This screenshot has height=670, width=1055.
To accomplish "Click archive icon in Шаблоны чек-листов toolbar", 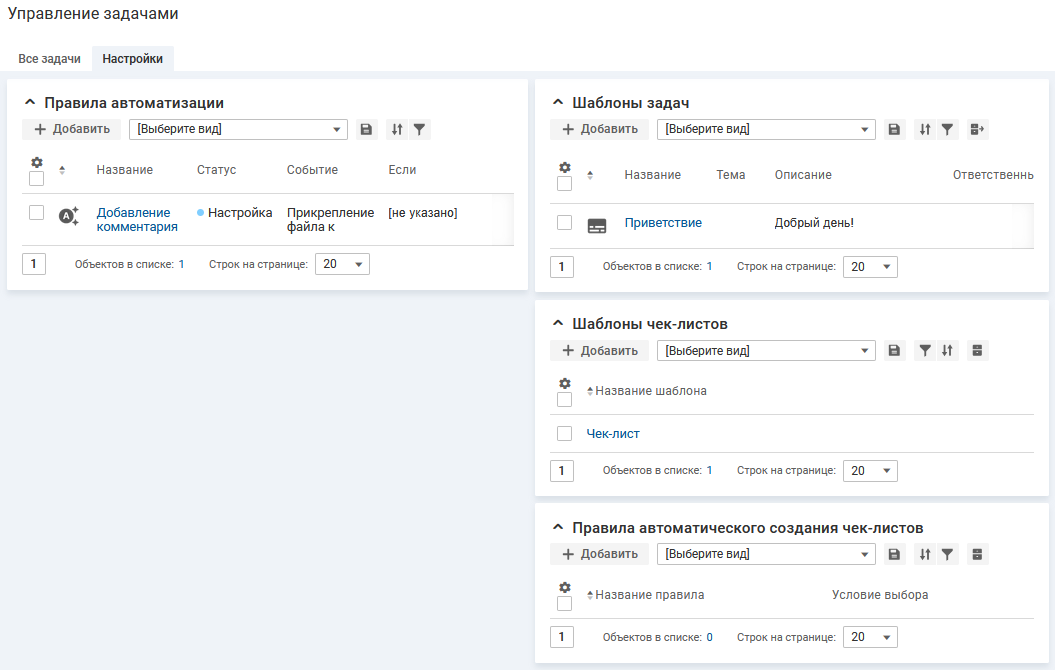I will (x=977, y=350).
